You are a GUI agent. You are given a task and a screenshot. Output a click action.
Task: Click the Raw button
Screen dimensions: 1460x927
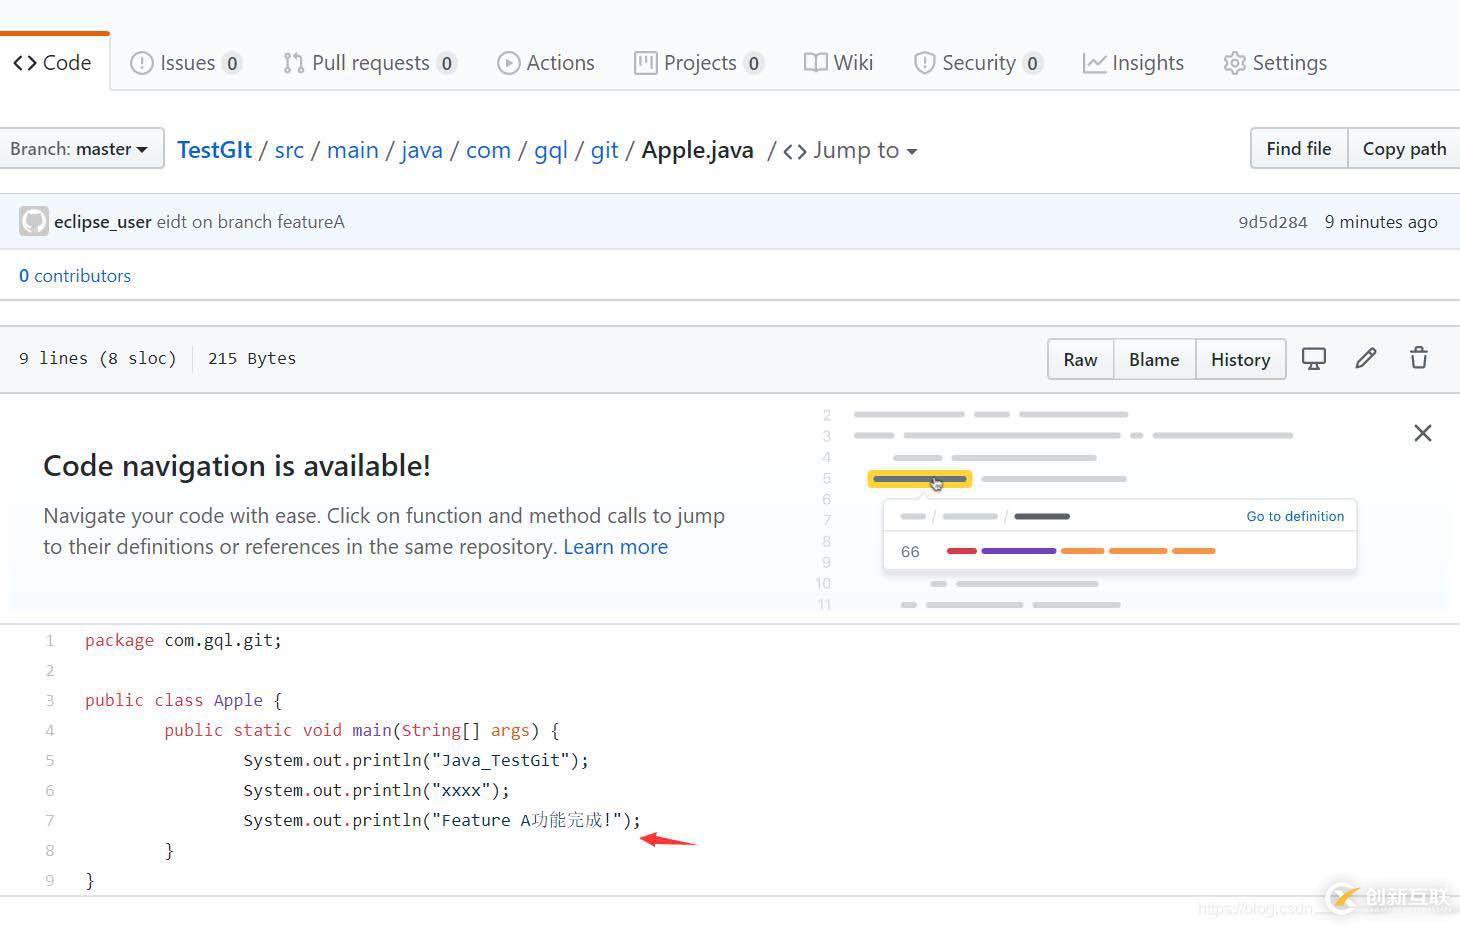[x=1080, y=360]
